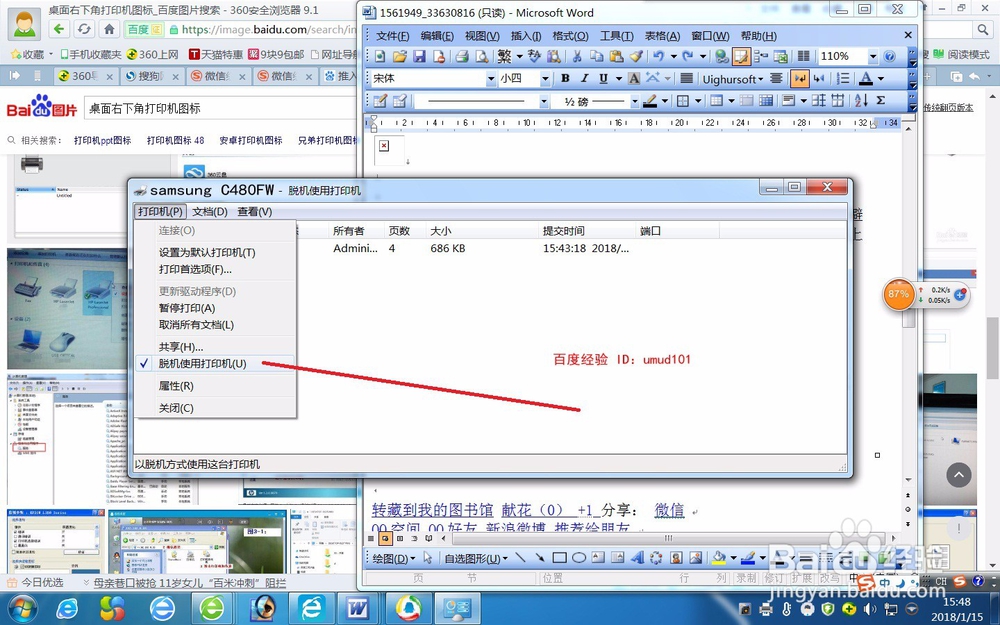Open a file using Word's folder icon
Viewport: 1000px width, 625px height.
coord(400,57)
